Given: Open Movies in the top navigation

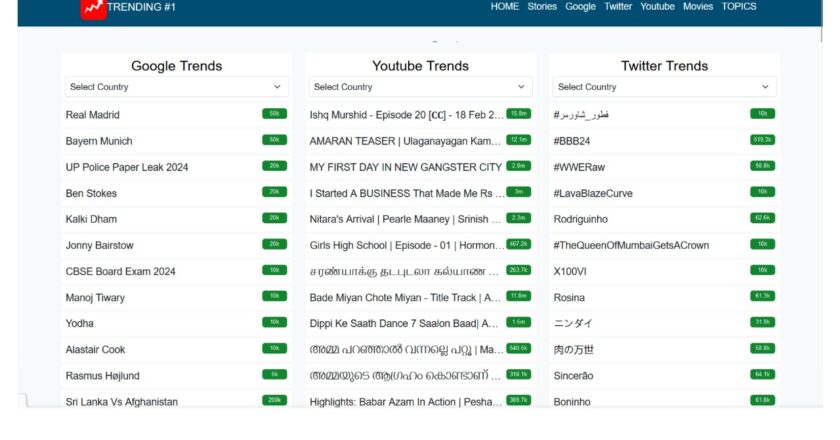Looking at the screenshot, I should (698, 6).
